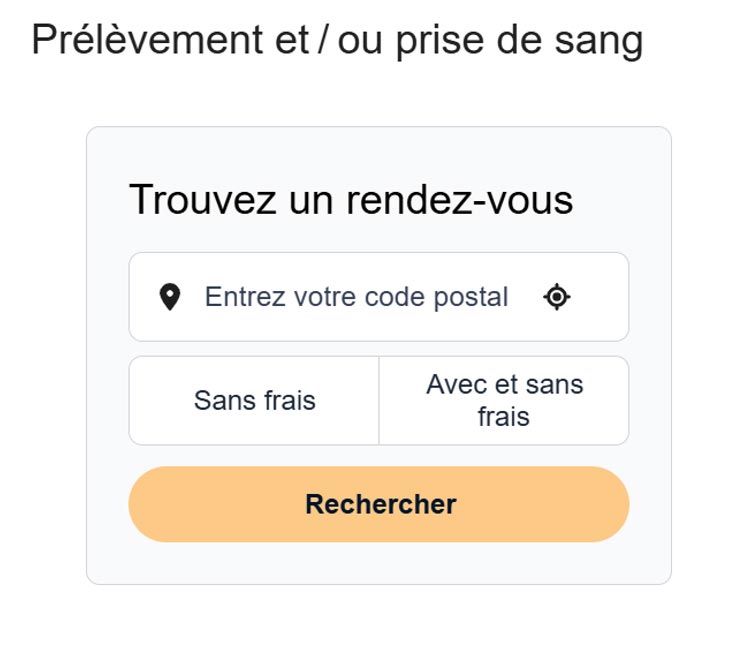Click the geolocation crosshair icon
The width and height of the screenshot is (732, 654).
click(x=557, y=297)
